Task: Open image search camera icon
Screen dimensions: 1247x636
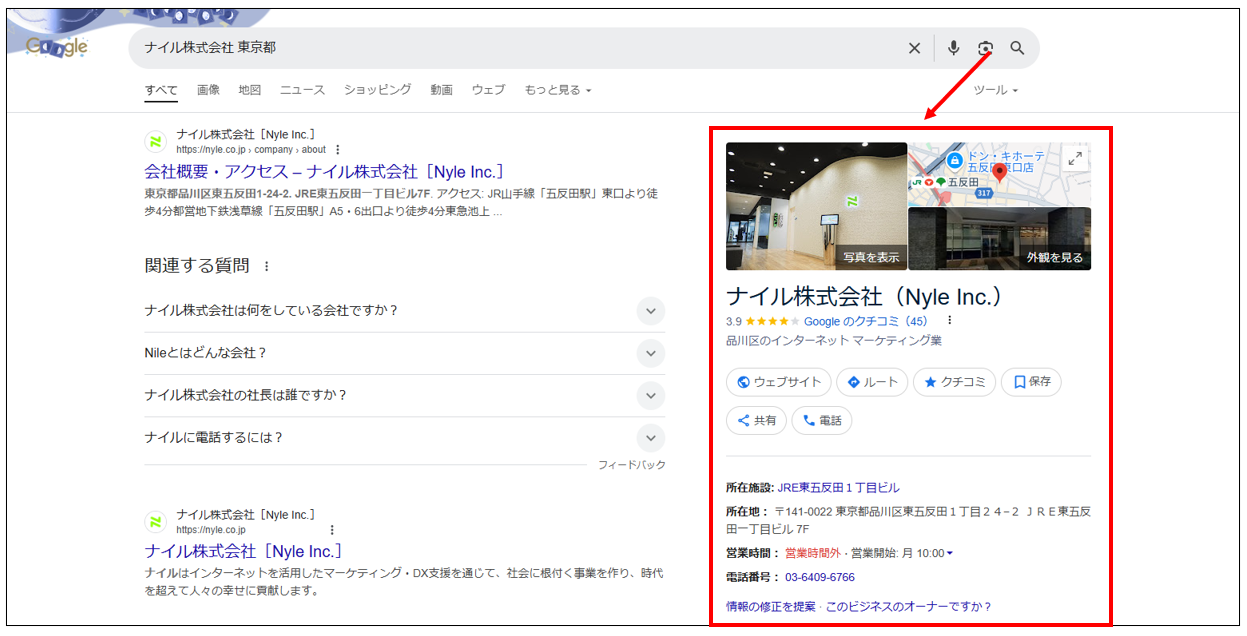Action: [x=985, y=48]
